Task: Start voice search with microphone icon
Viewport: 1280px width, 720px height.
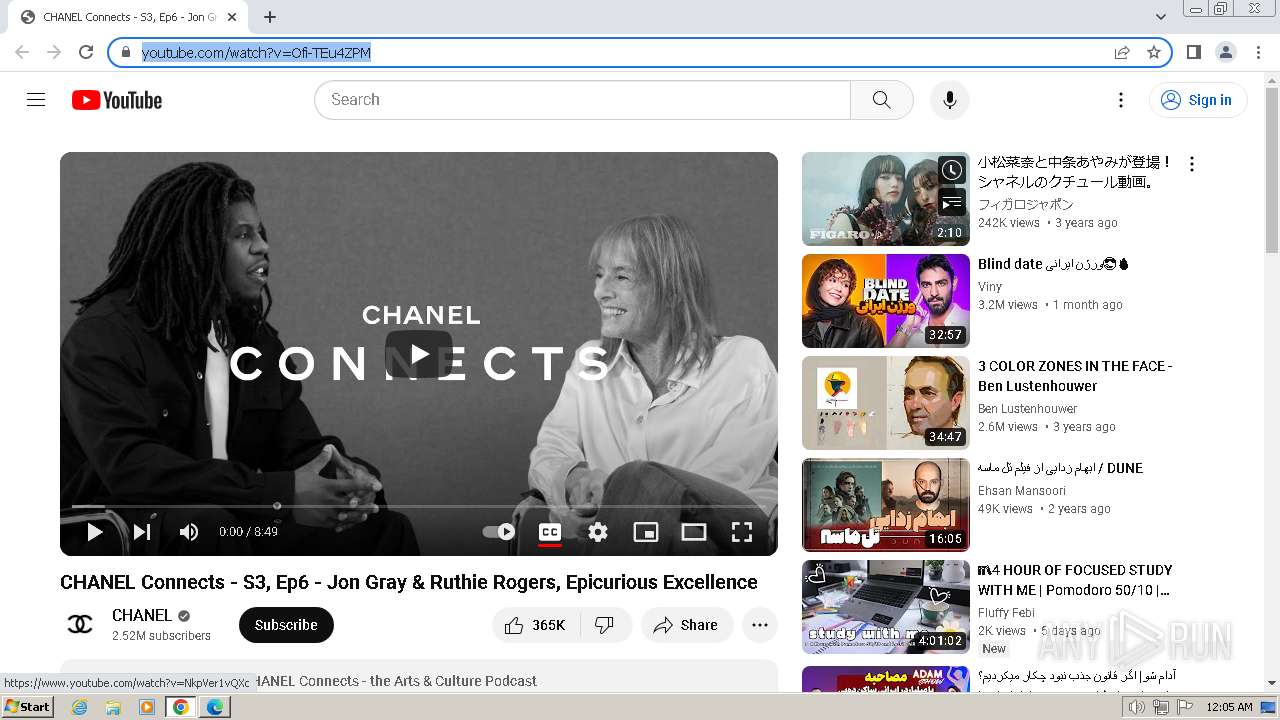Action: coord(950,100)
